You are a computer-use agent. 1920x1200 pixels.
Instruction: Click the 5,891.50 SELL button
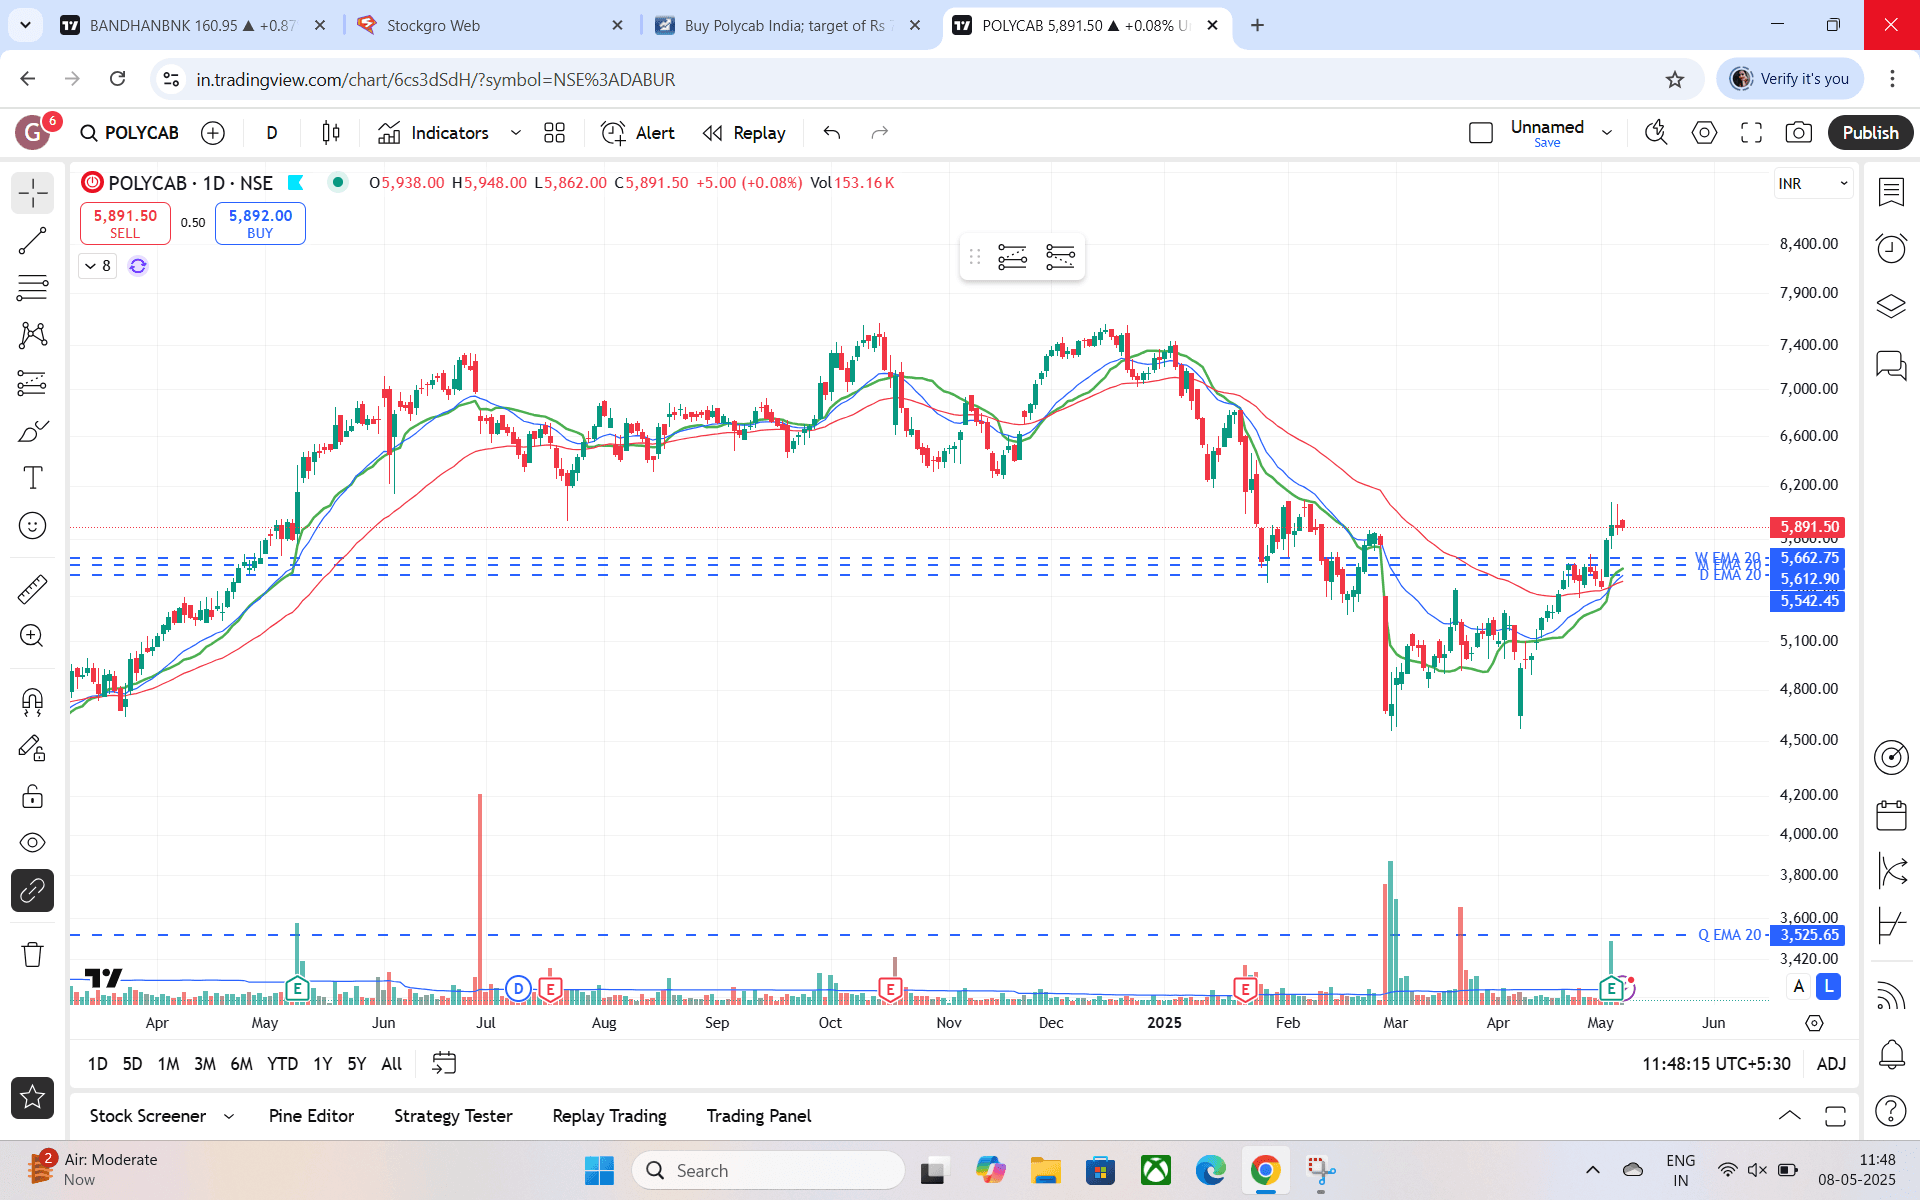[x=125, y=223]
